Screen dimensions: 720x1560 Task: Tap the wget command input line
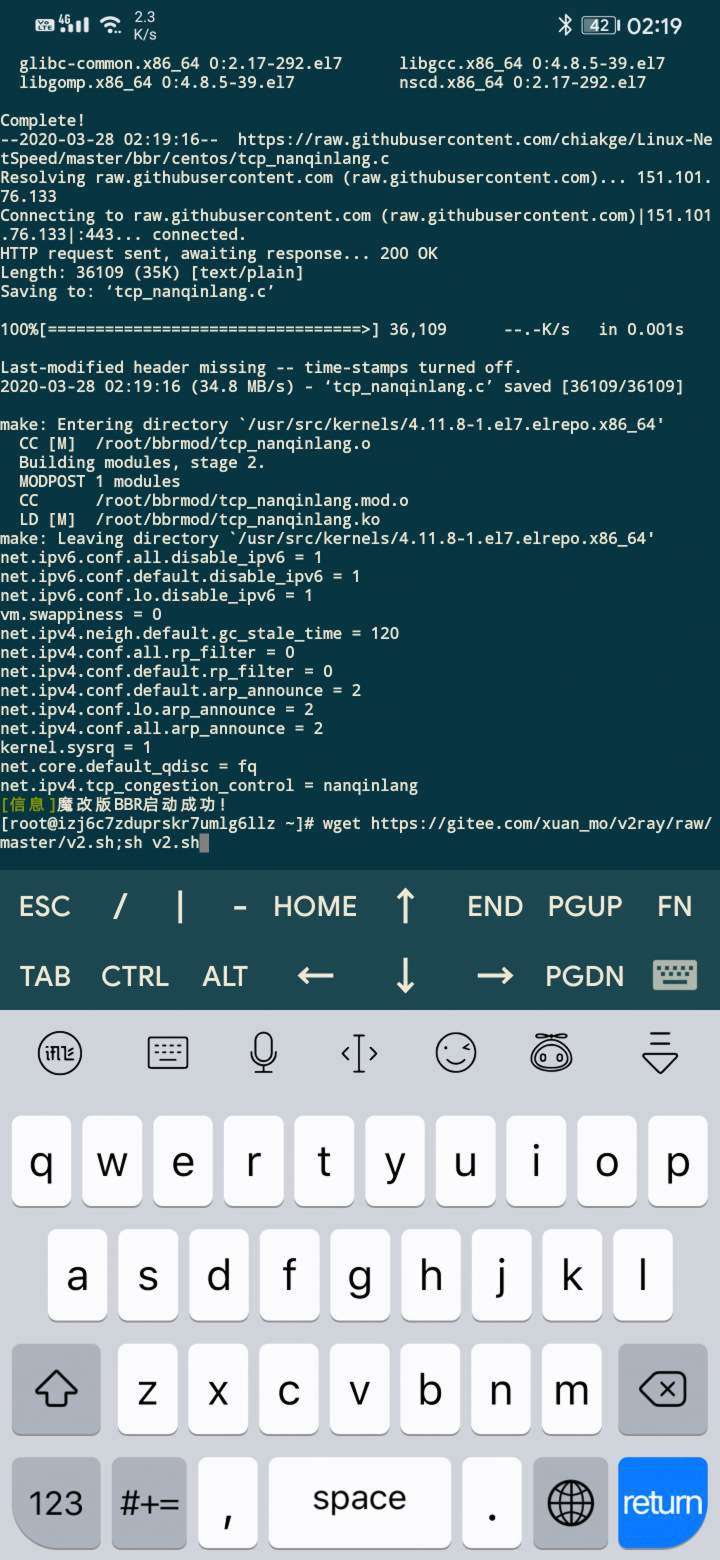point(357,833)
